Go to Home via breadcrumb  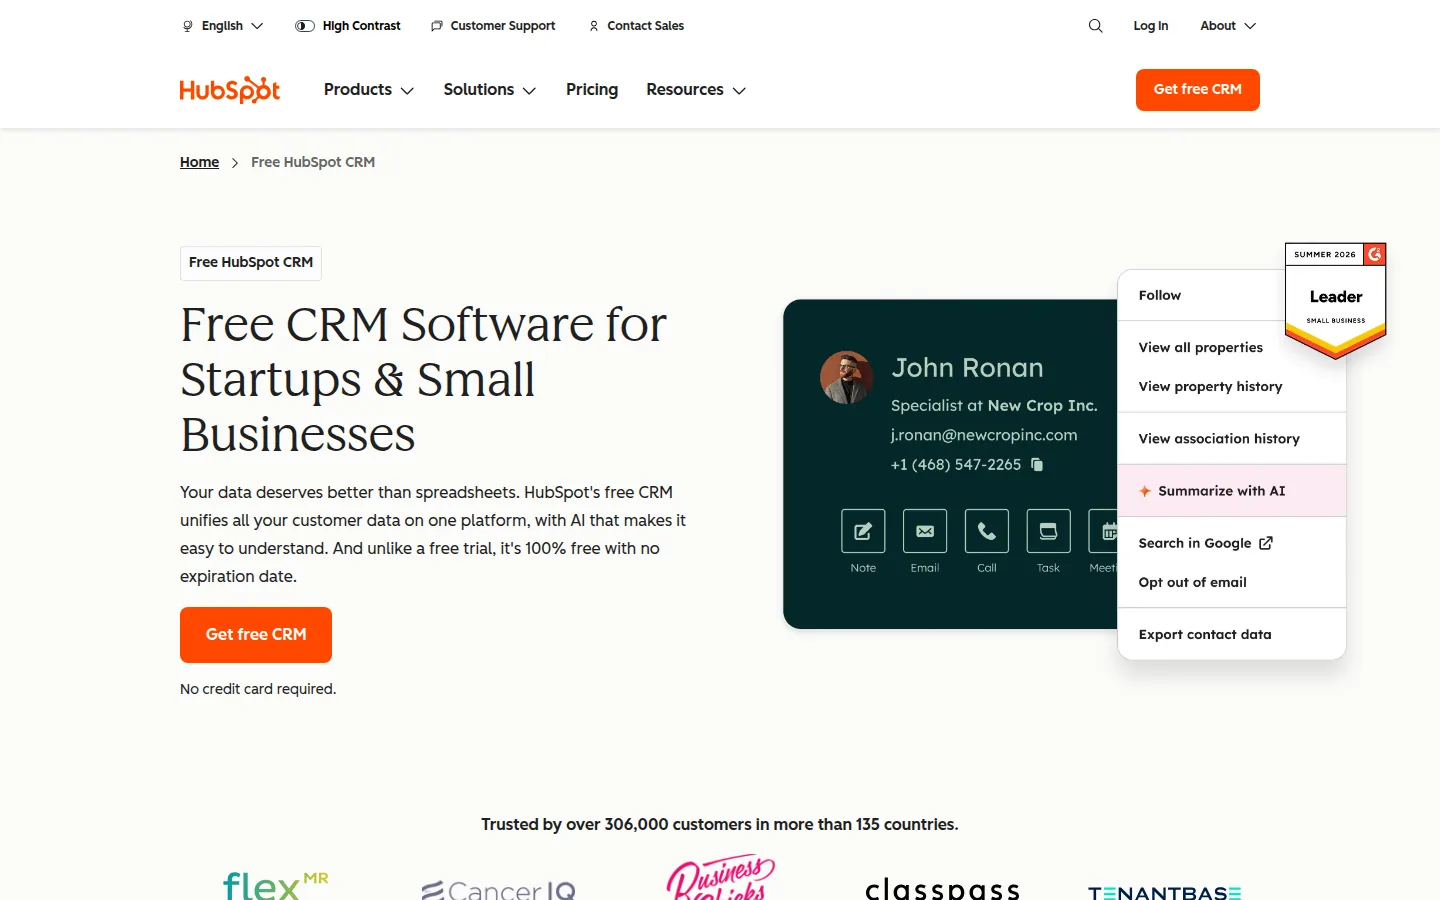pos(199,162)
